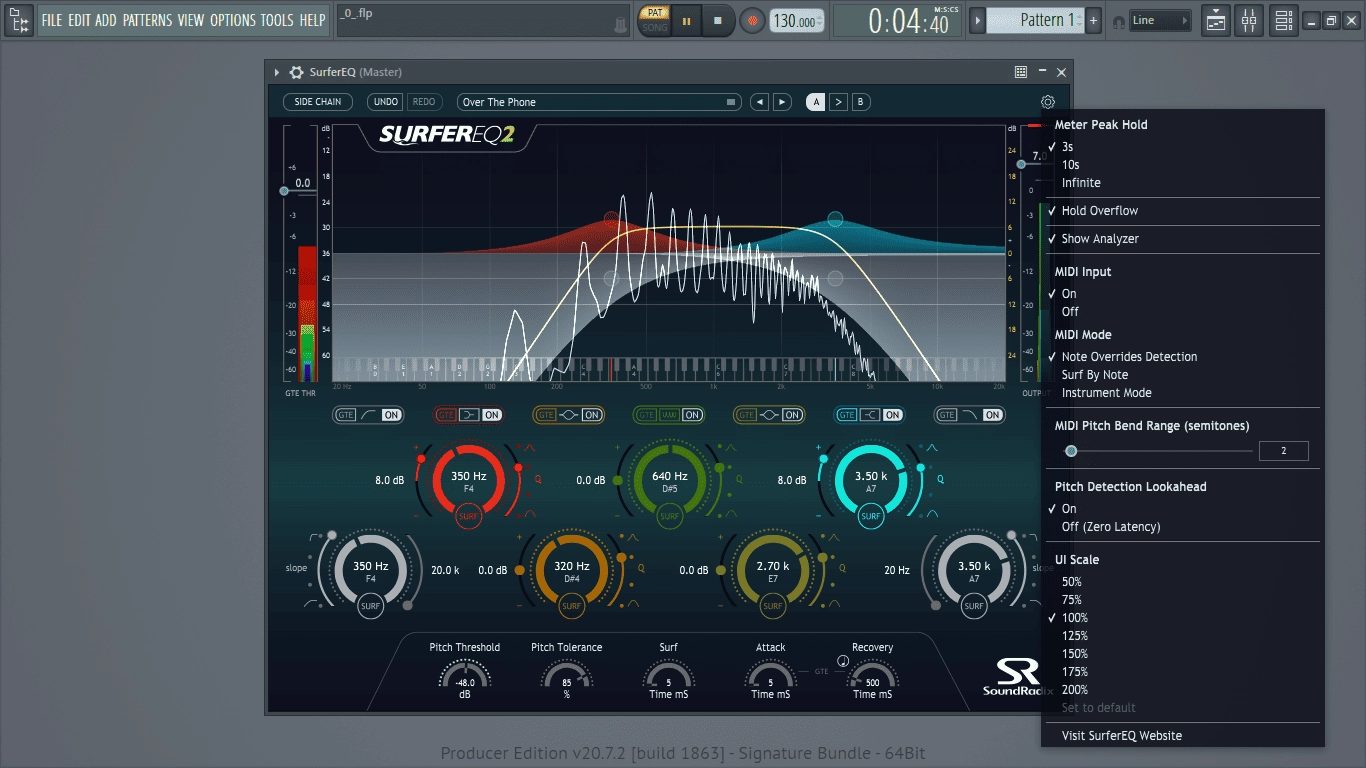Image resolution: width=1366 pixels, height=768 pixels.
Task: Click the SURF button on red 350 Hz band
Action: 468,517
